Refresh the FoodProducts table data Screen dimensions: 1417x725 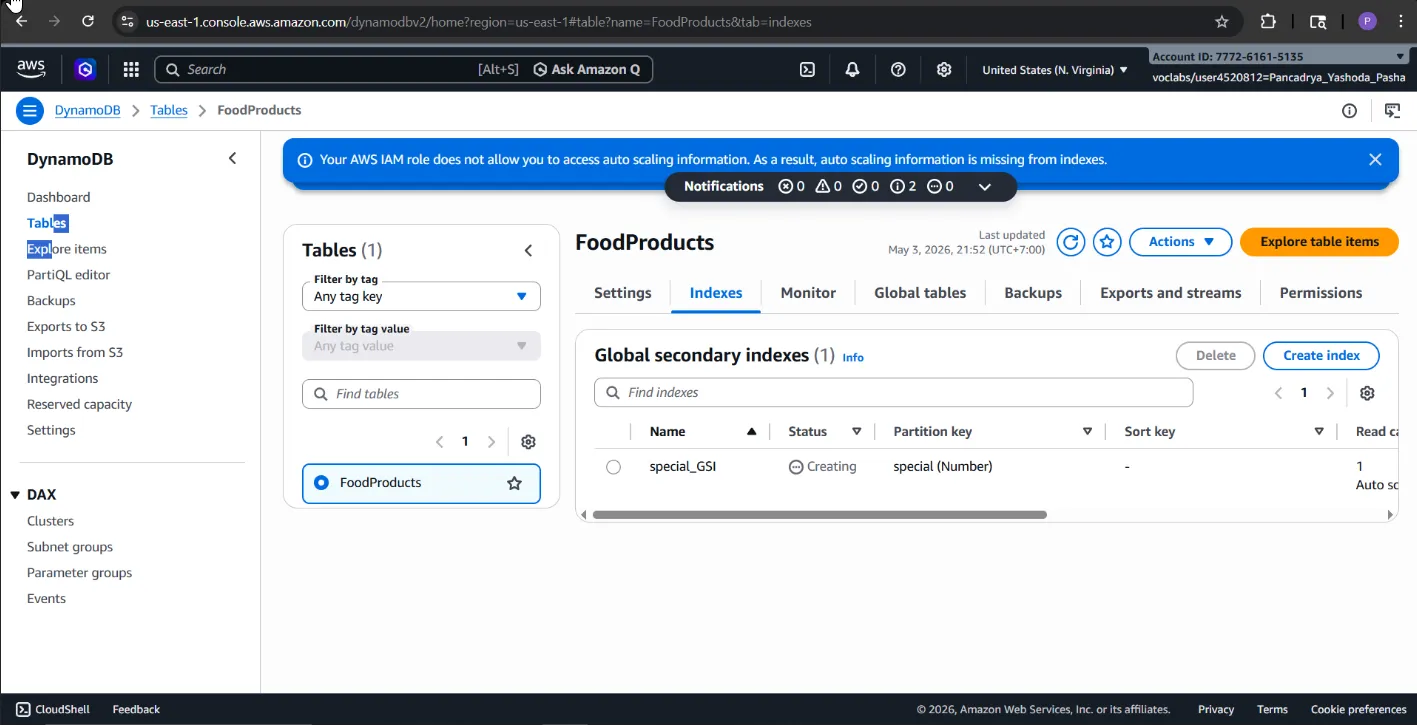click(1071, 241)
